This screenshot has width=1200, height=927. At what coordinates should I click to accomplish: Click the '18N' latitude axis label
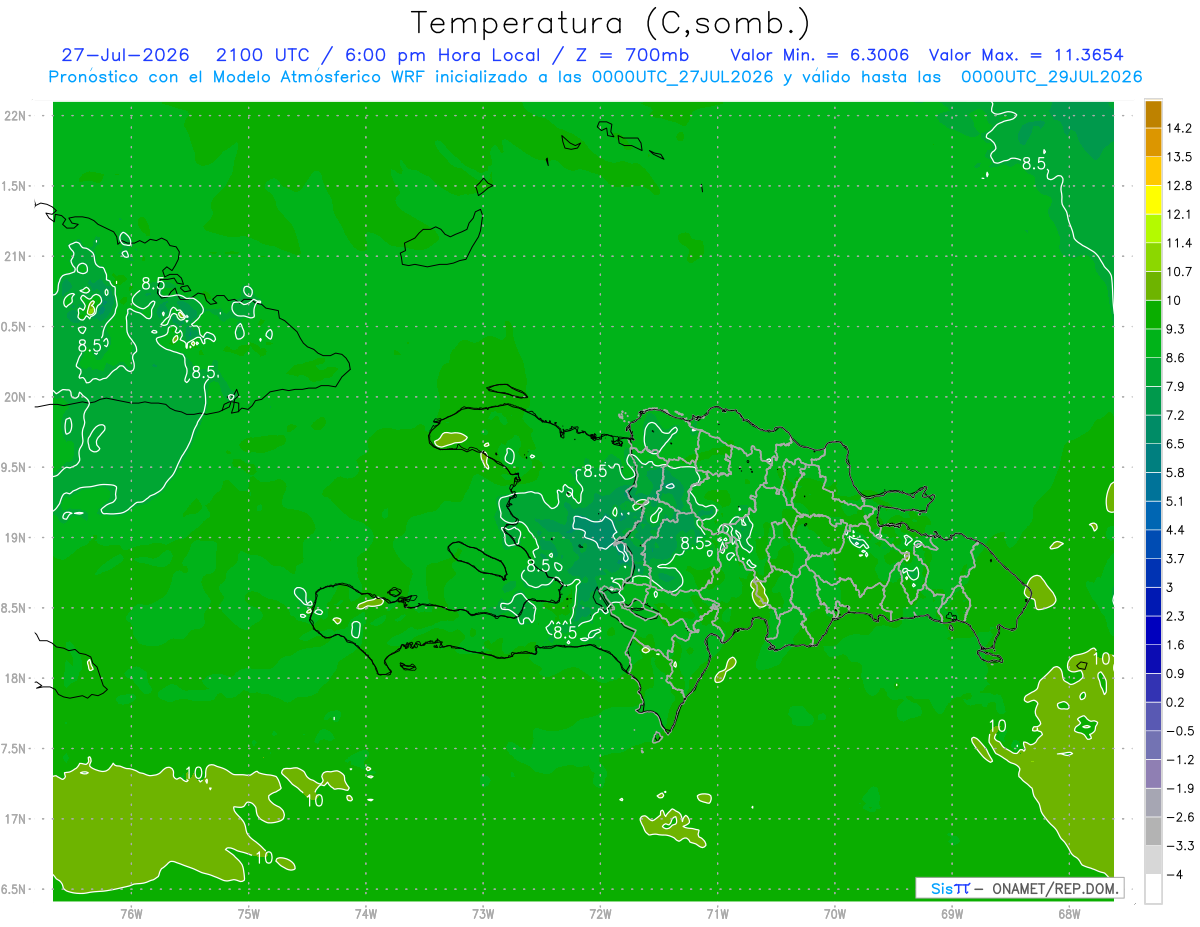click(x=15, y=678)
